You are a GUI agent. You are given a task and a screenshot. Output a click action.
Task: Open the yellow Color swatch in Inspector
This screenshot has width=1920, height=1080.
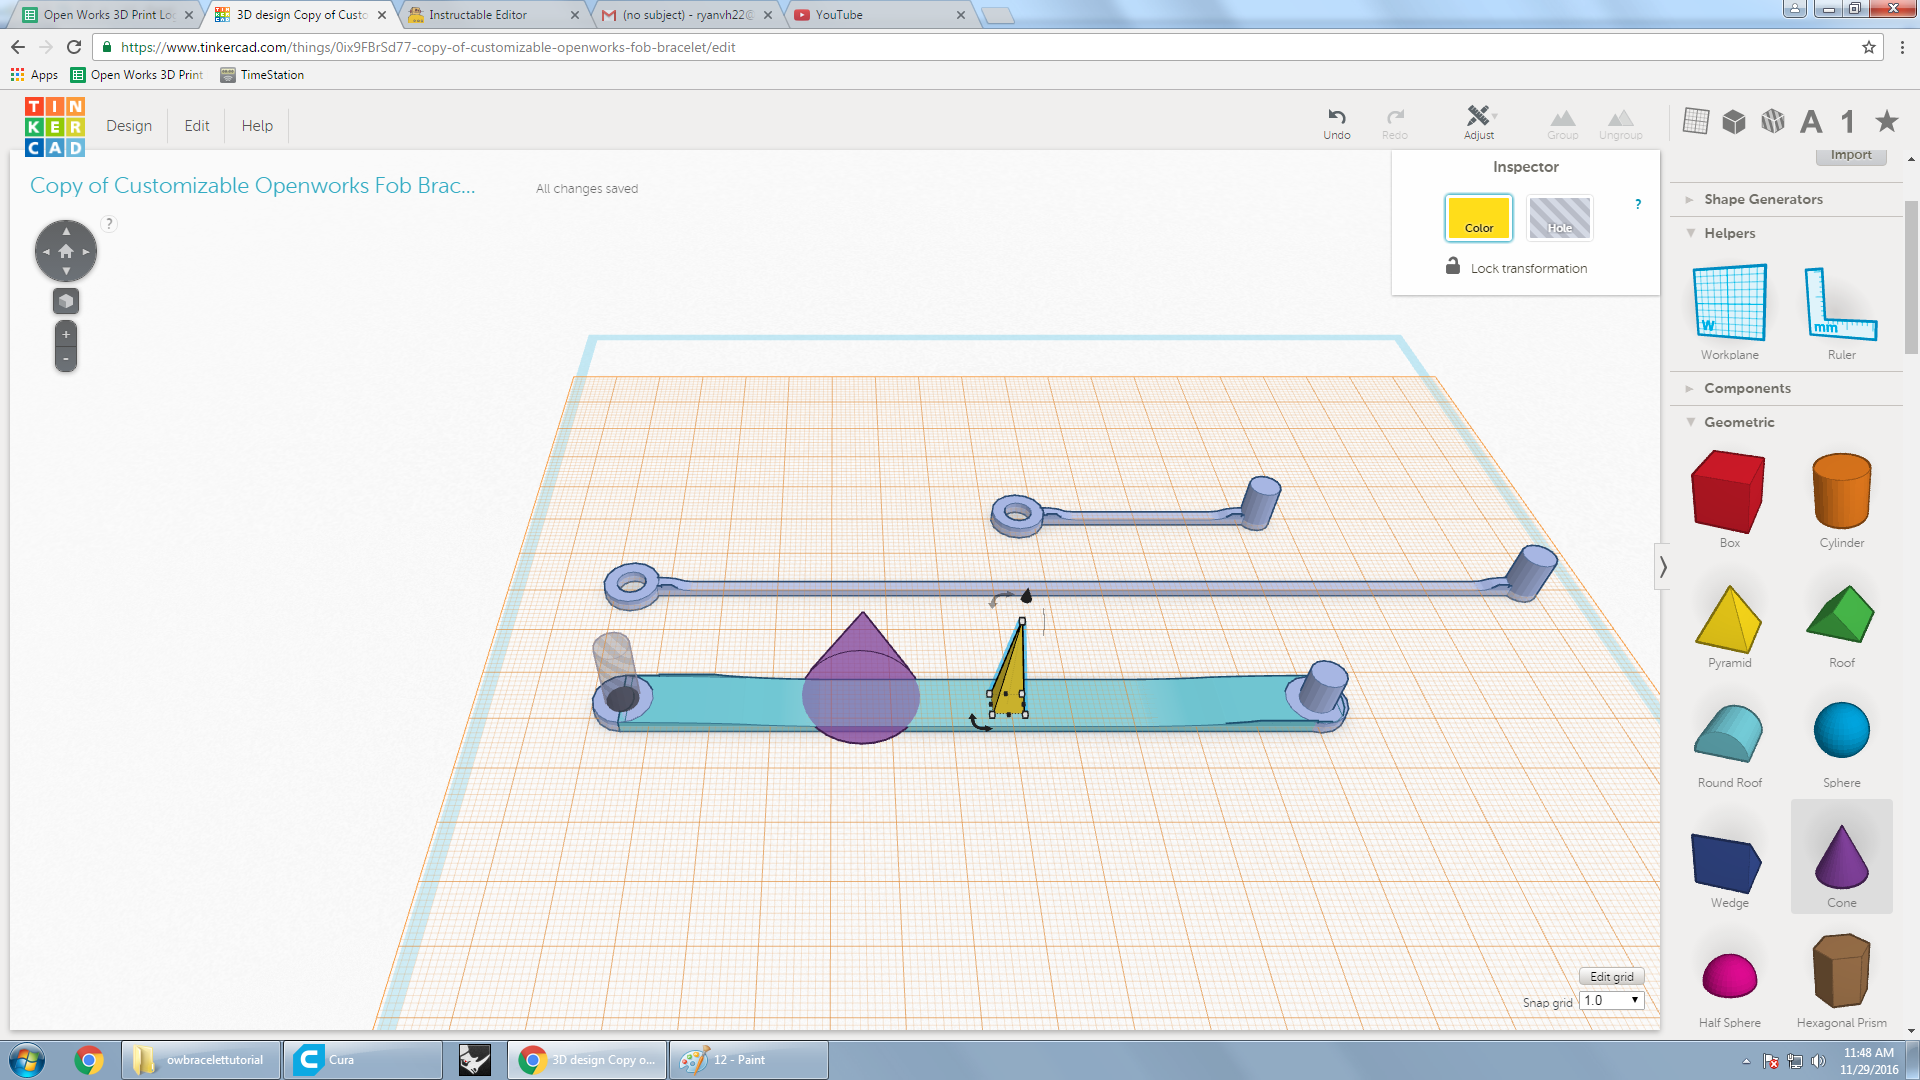[1478, 217]
